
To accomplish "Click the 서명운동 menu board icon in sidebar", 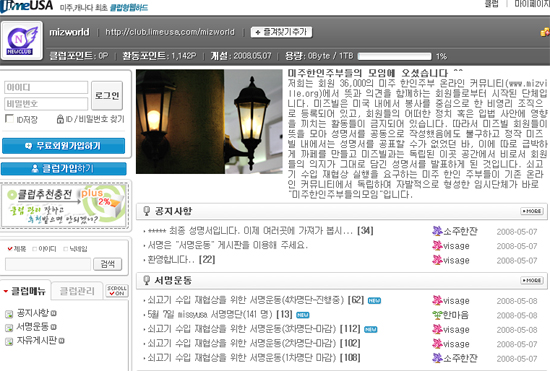I will pos(9,328).
